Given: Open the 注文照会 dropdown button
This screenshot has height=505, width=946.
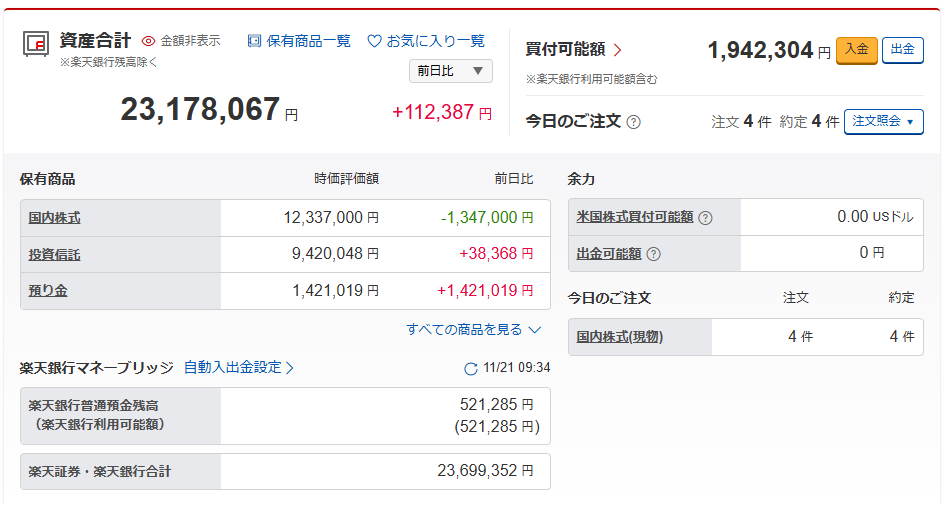Looking at the screenshot, I should pos(883,121).
